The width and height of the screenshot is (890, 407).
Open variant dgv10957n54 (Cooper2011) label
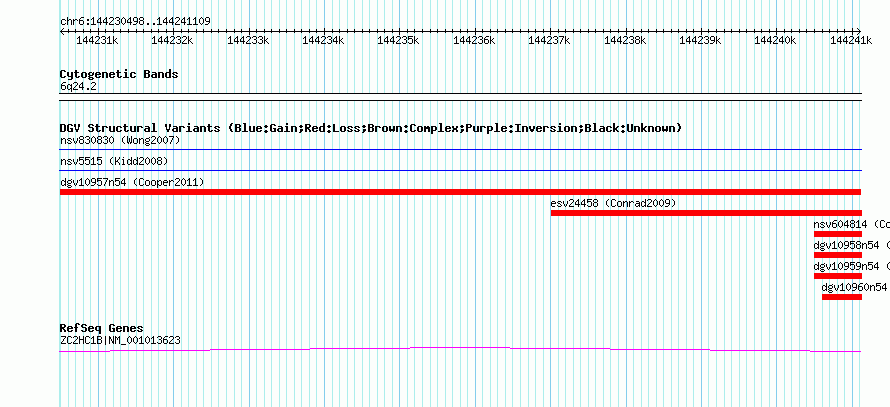point(132,182)
